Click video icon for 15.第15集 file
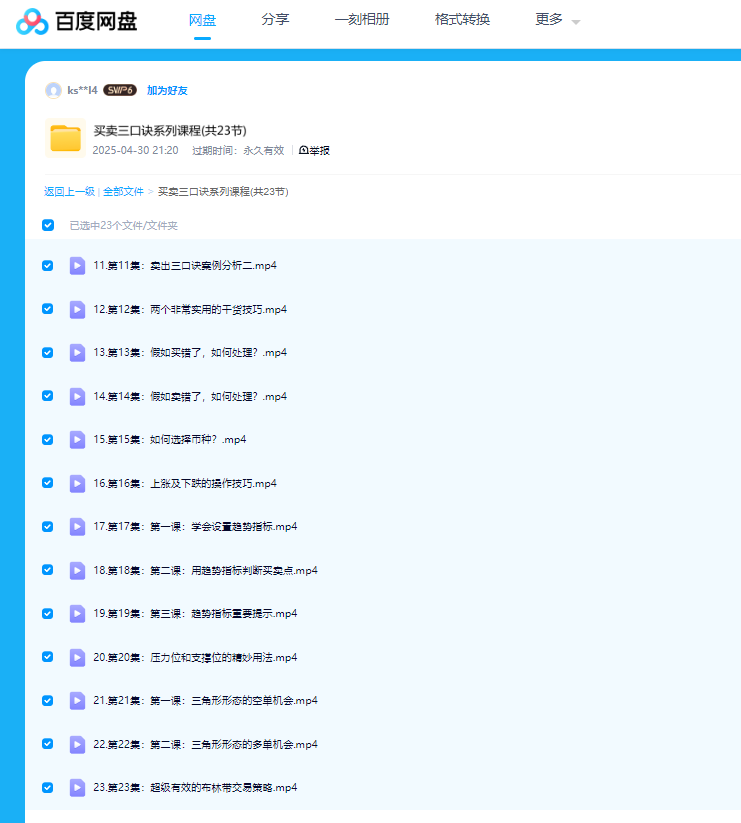 click(77, 439)
